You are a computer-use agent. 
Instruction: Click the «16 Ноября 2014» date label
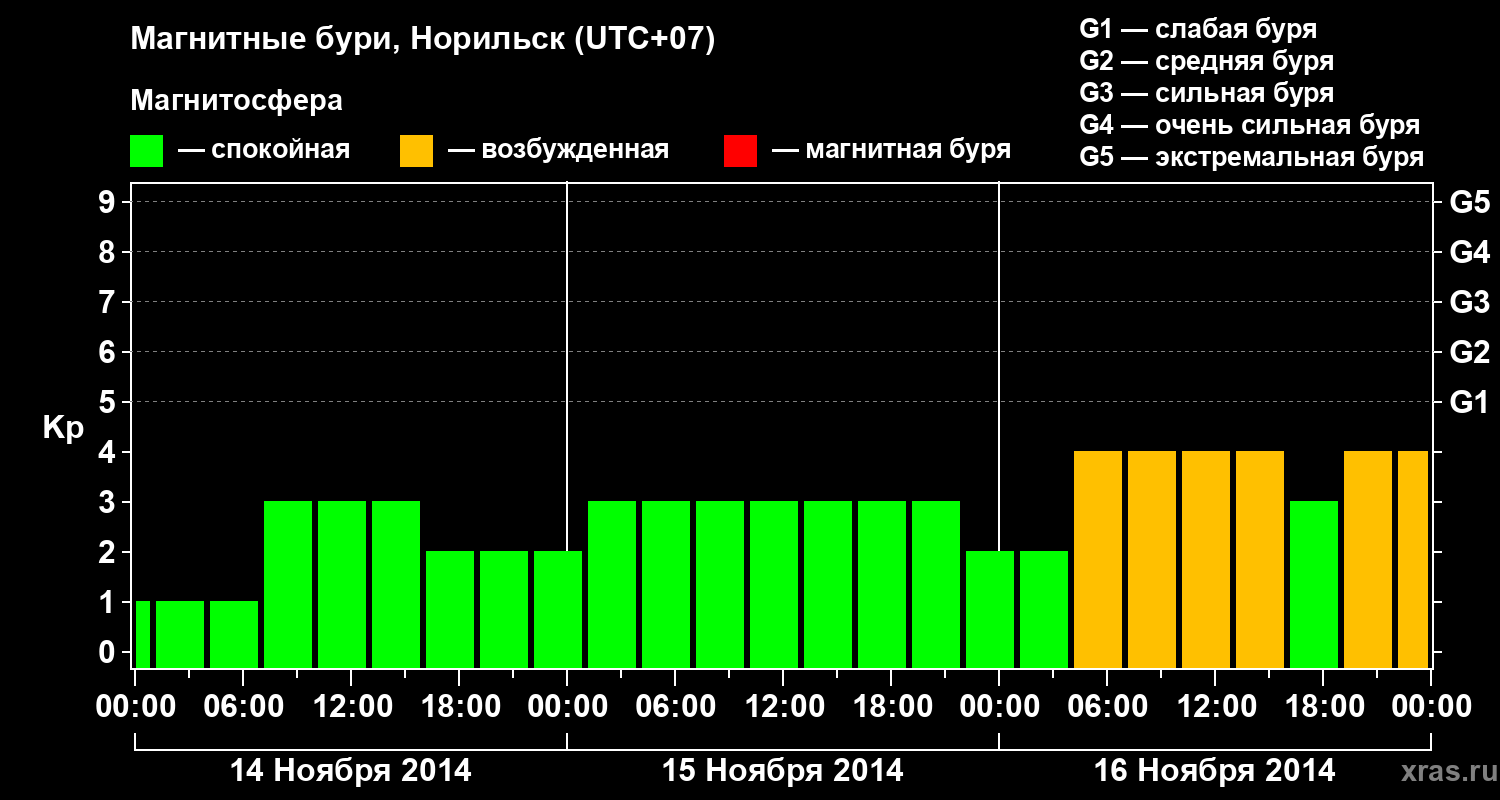point(1215,771)
